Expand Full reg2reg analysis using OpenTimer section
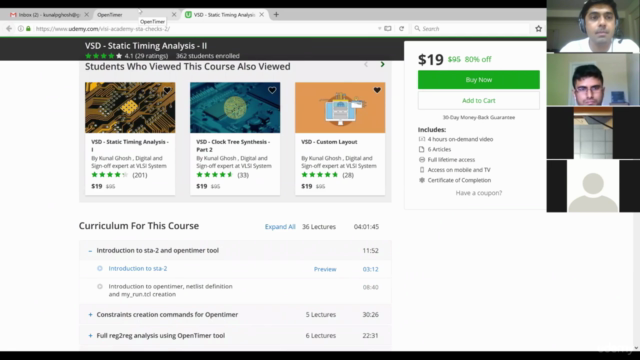The width and height of the screenshot is (640, 360). pyautogui.click(x=90, y=336)
